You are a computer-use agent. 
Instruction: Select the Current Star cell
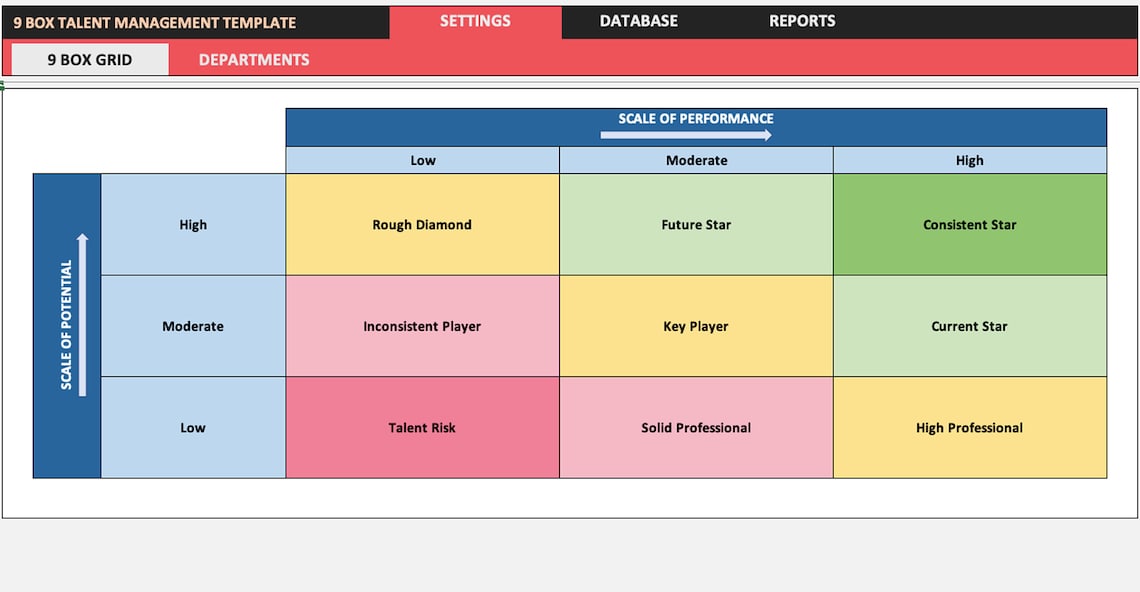coord(970,327)
